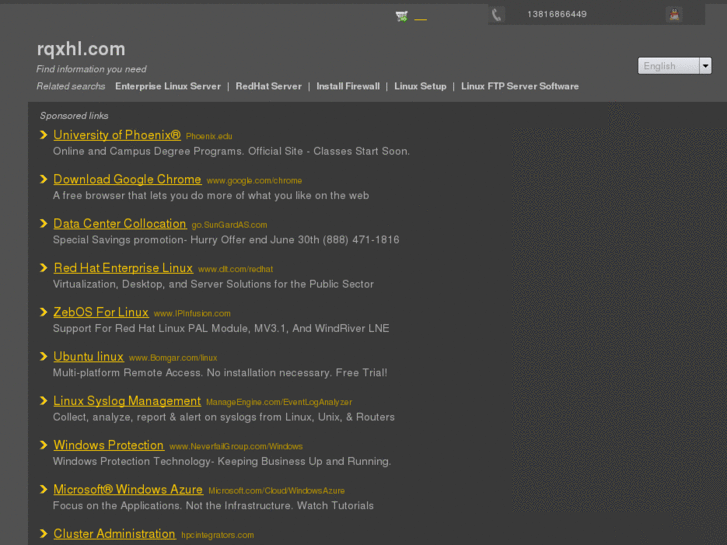
Task: Open the University of Phoenix sponsored link
Action: 117,135
